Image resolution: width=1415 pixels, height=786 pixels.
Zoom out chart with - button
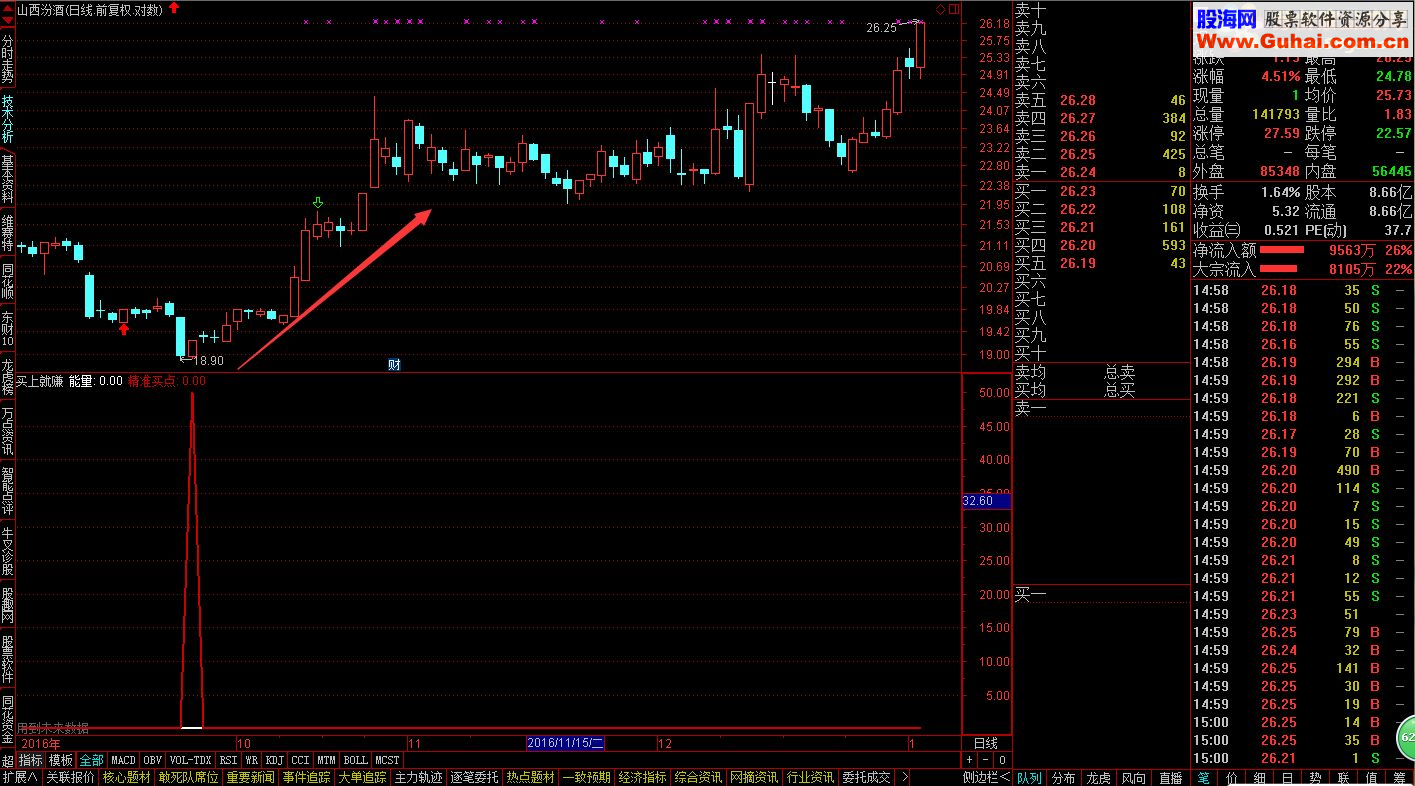(x=986, y=761)
